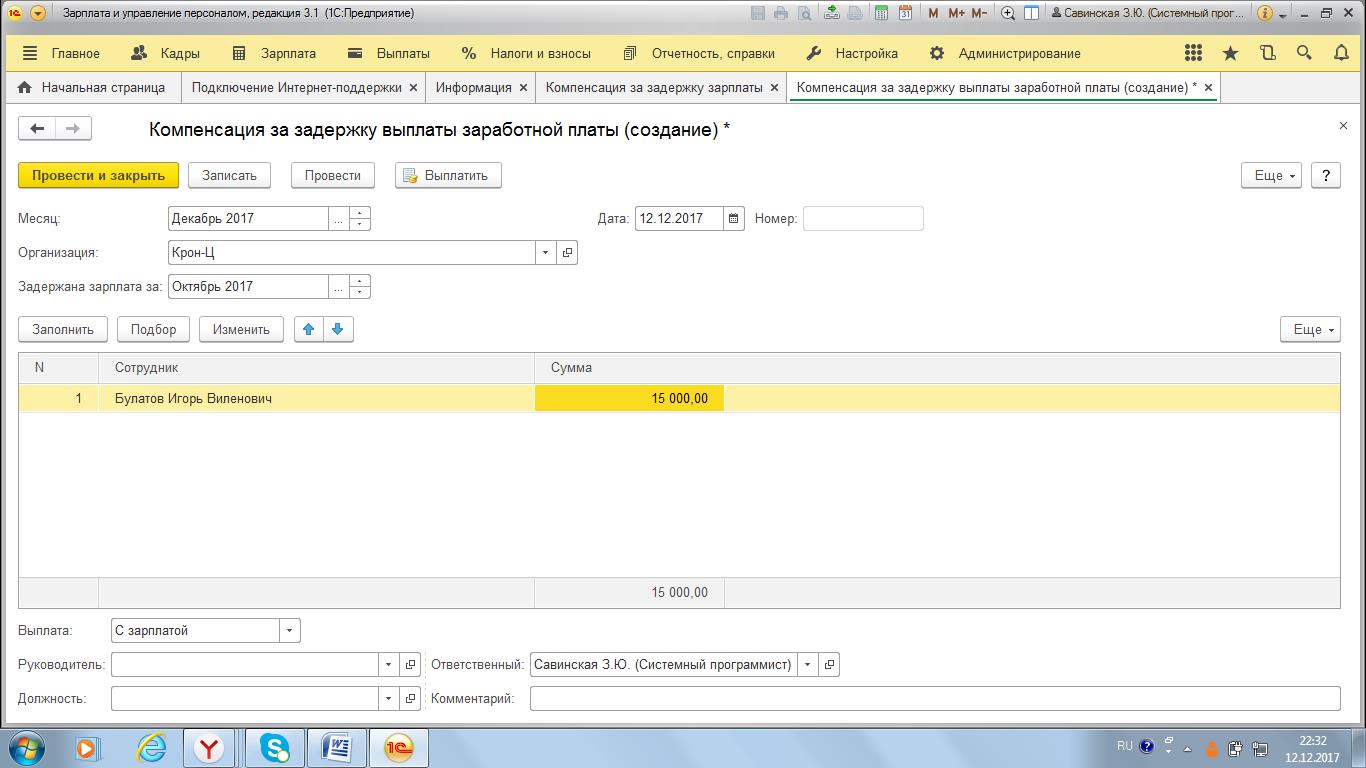The height and width of the screenshot is (768, 1366).
Task: Open the calculator from the title bar
Action: click(881, 14)
